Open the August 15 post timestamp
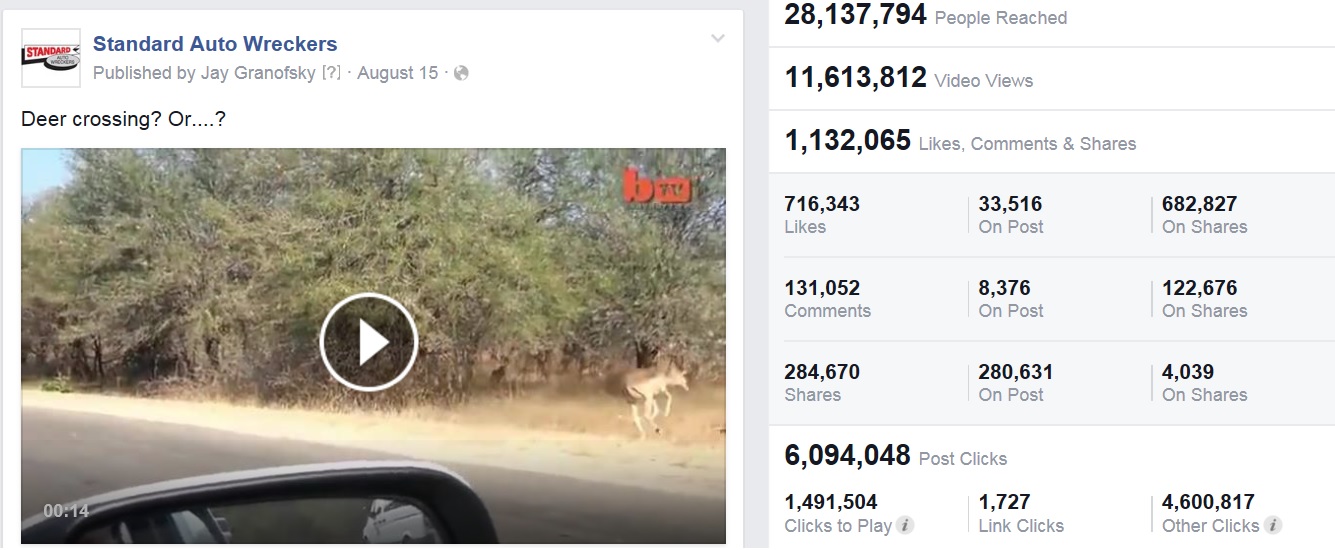 [x=397, y=73]
